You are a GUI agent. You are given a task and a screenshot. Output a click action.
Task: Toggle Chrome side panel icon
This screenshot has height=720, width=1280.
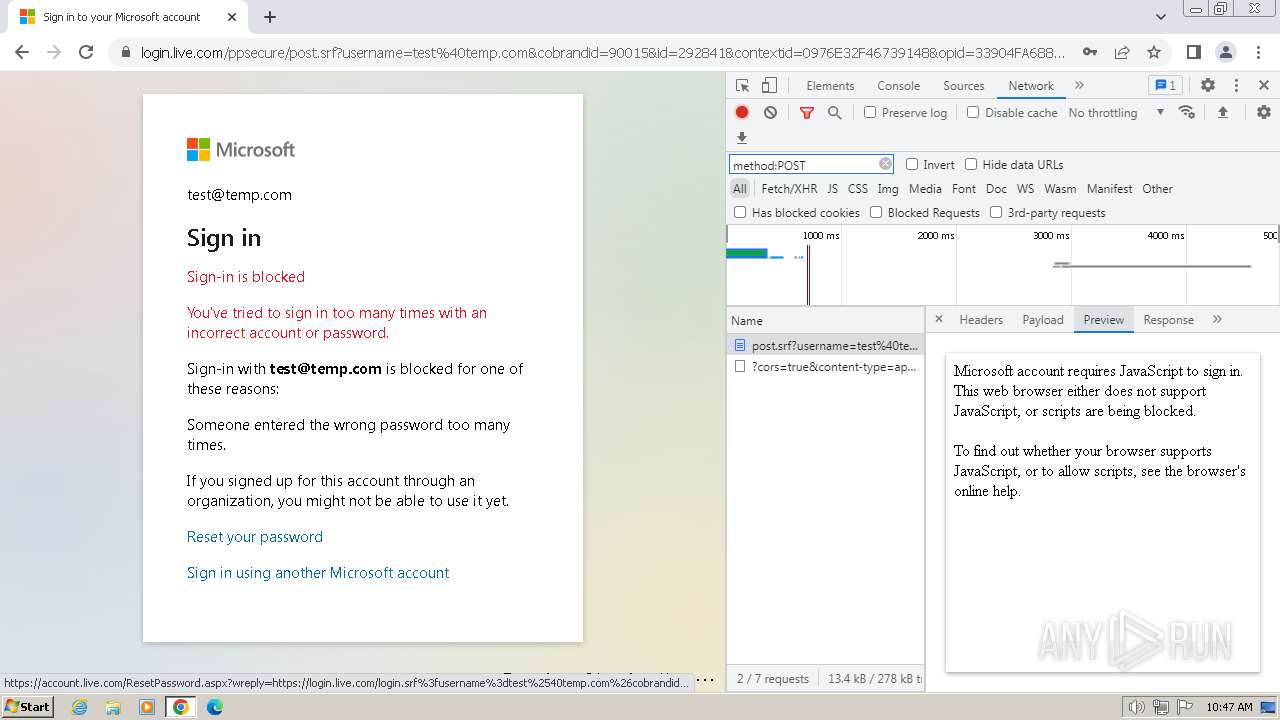[x=1193, y=52]
